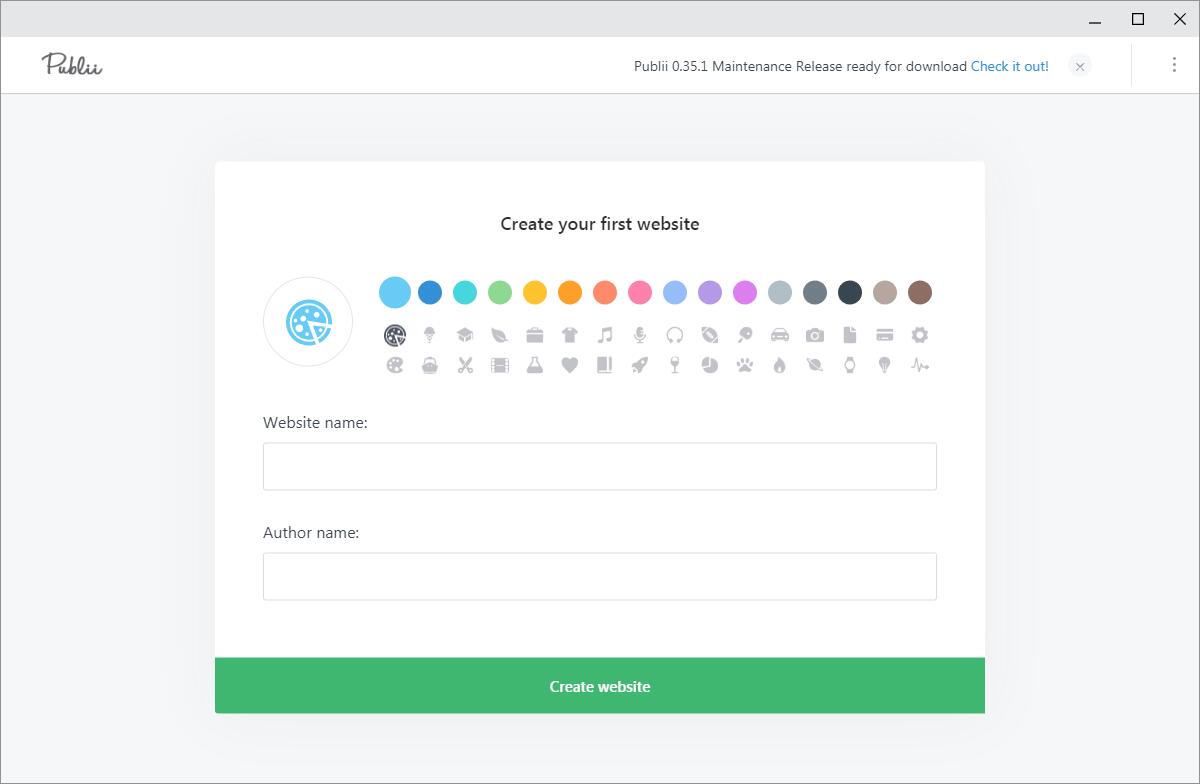Select the leaf icon for the site
The height and width of the screenshot is (784, 1200).
pyautogui.click(x=499, y=336)
